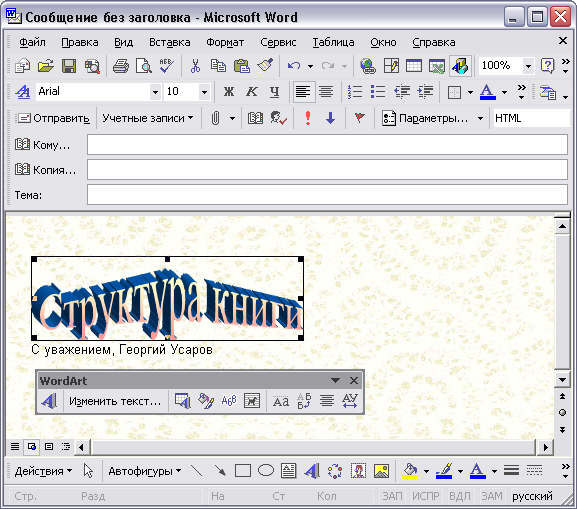Click the Format WordArt paint bucket icon
The width and height of the screenshot is (577, 509).
pyautogui.click(x=206, y=400)
